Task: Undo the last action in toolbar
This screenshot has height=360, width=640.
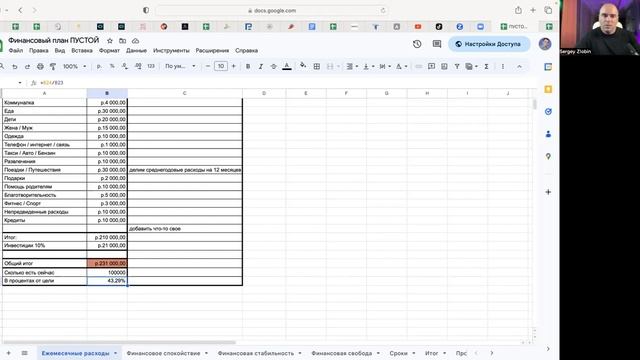Action: (14, 67)
